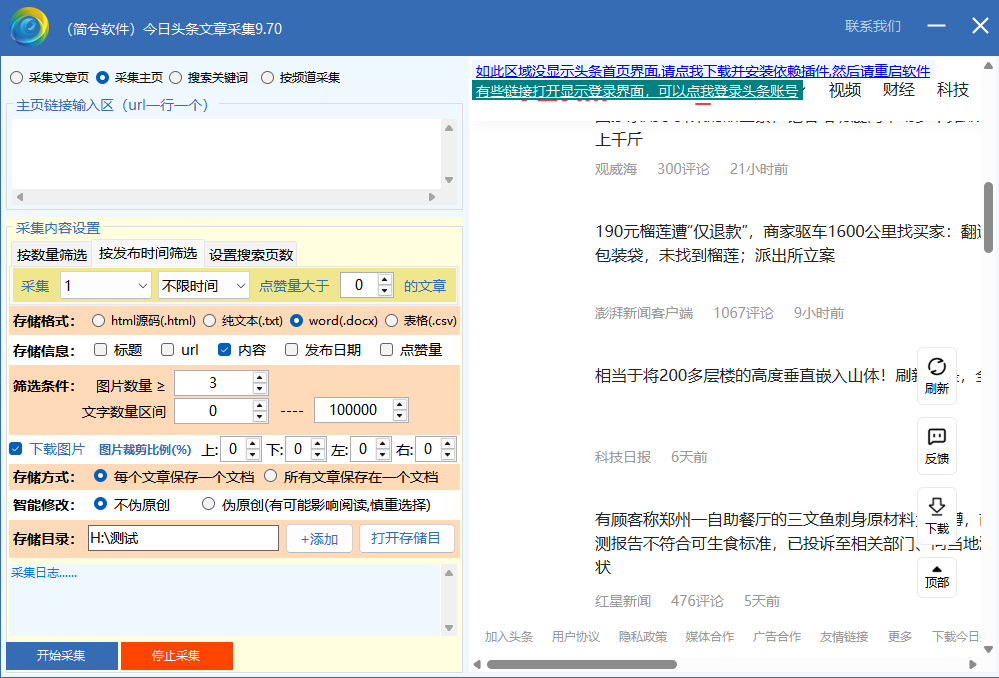This screenshot has width=999, height=678.
Task: Click 联系我们 link
Action: coord(873,26)
